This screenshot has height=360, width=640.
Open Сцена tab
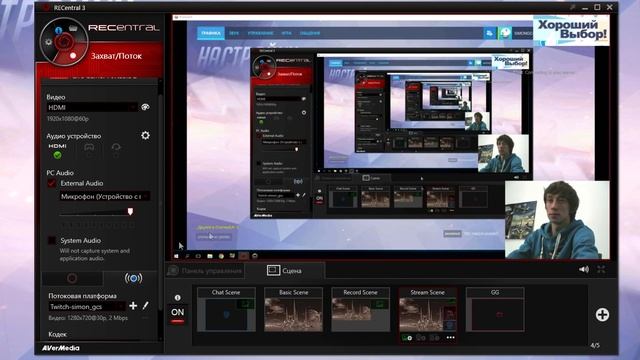(x=284, y=271)
